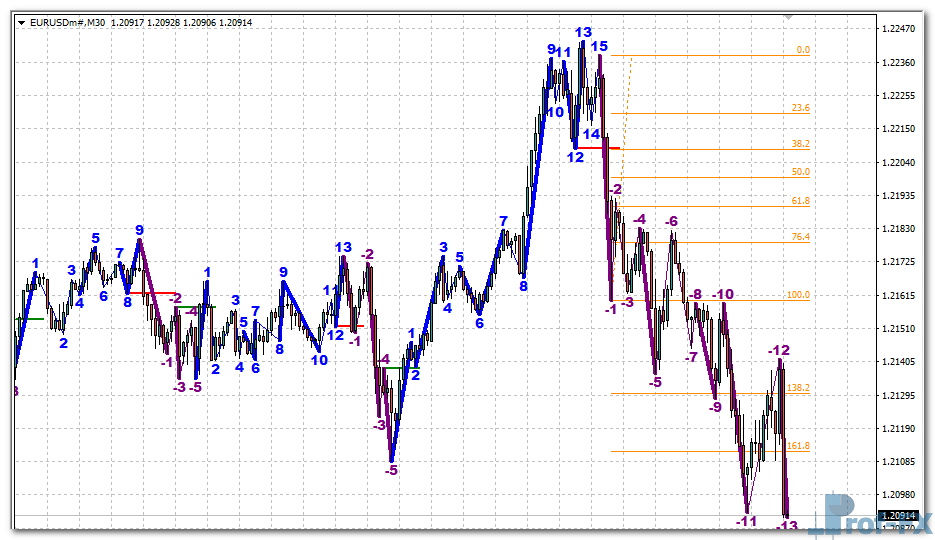Click the Fibonacci 161.8 extension label

pos(798,446)
